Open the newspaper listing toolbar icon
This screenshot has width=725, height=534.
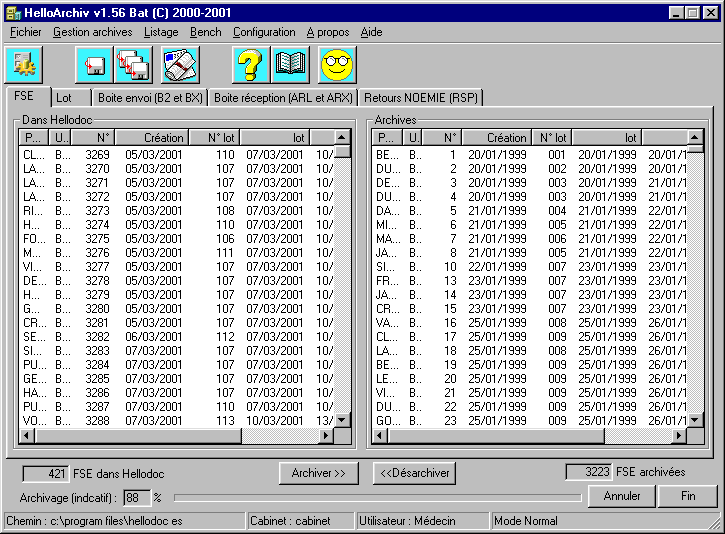tap(180, 64)
